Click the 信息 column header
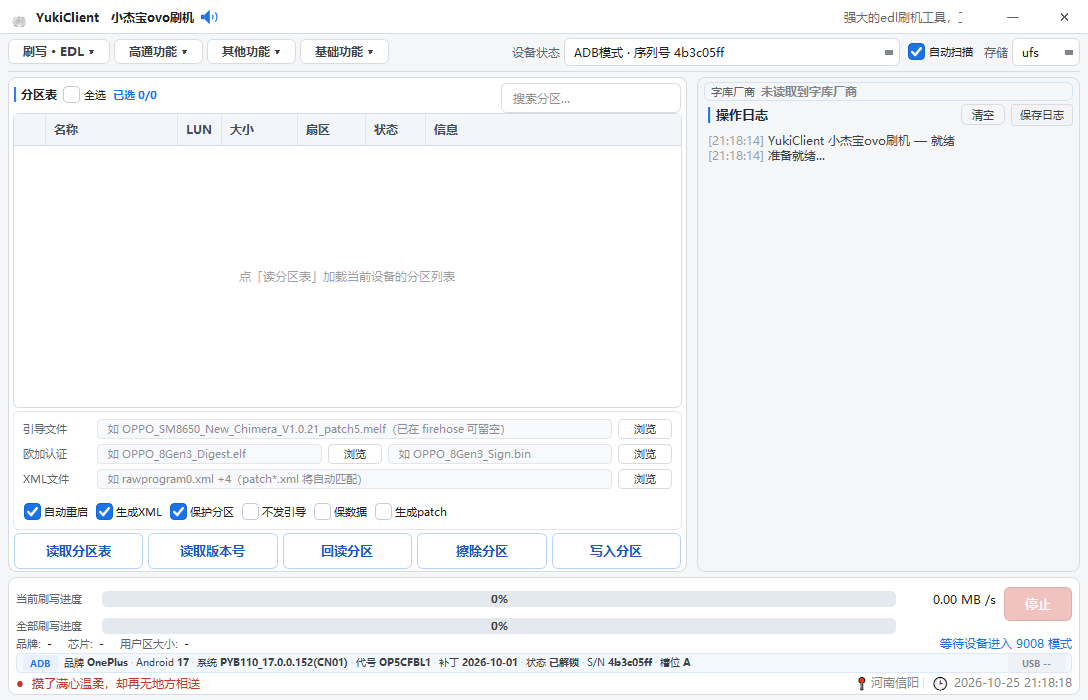The height and width of the screenshot is (700, 1088). tap(553, 130)
